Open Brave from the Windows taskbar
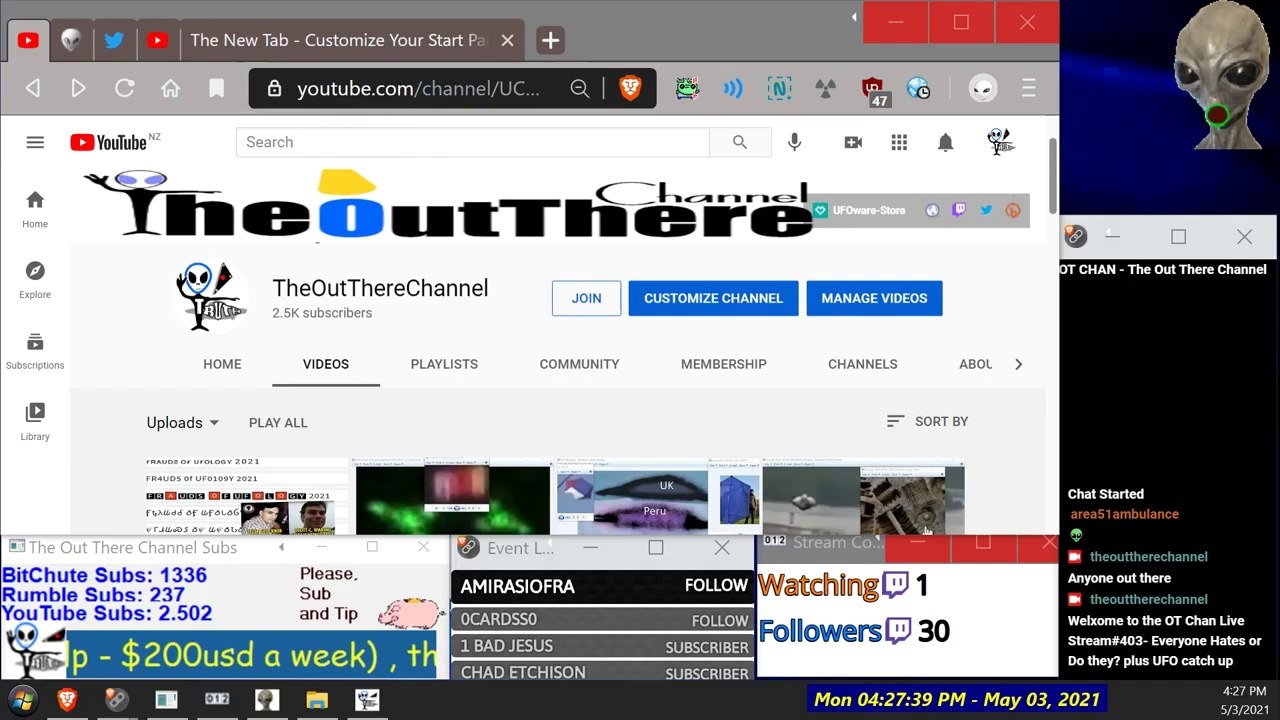Screen dimensions: 1280x720 pos(69,699)
